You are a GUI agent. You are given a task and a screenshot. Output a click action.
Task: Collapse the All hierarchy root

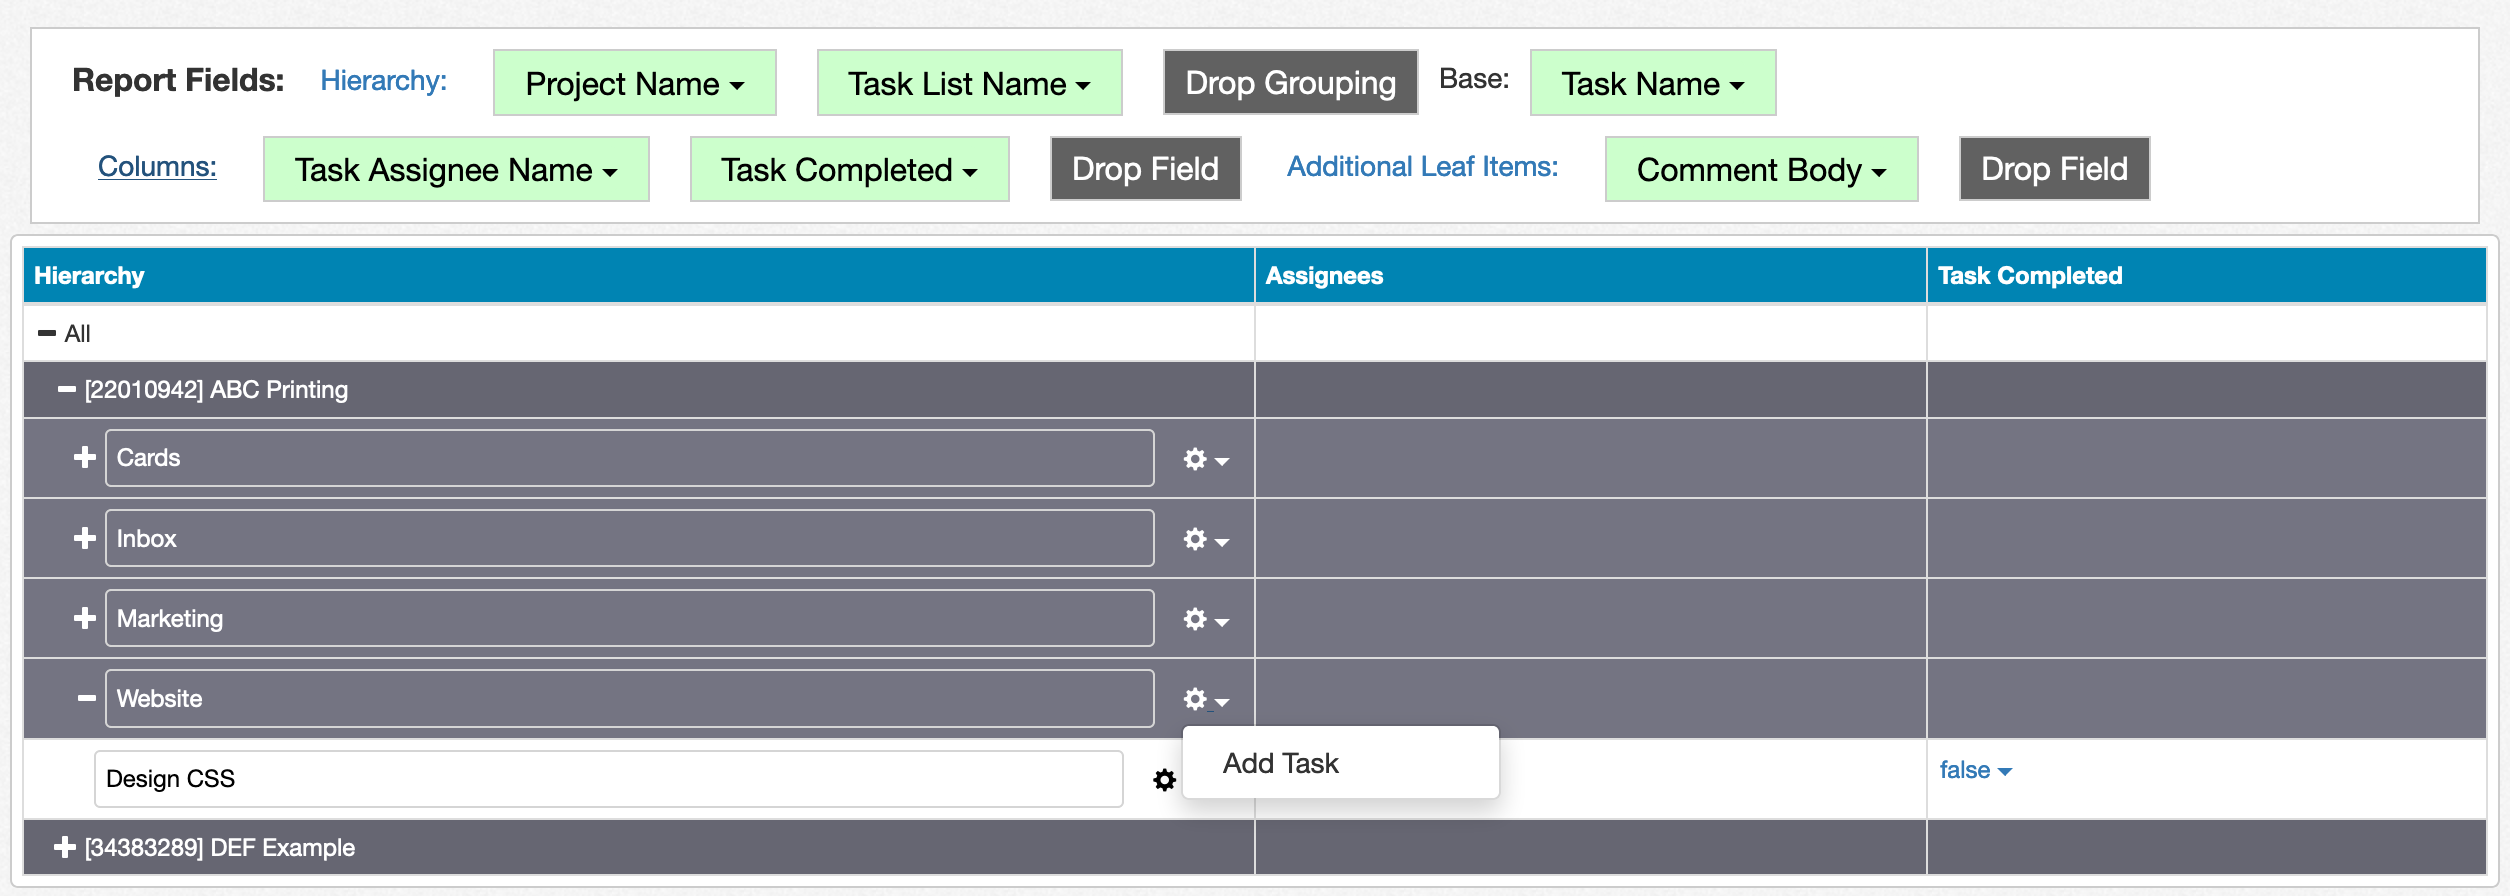(46, 333)
